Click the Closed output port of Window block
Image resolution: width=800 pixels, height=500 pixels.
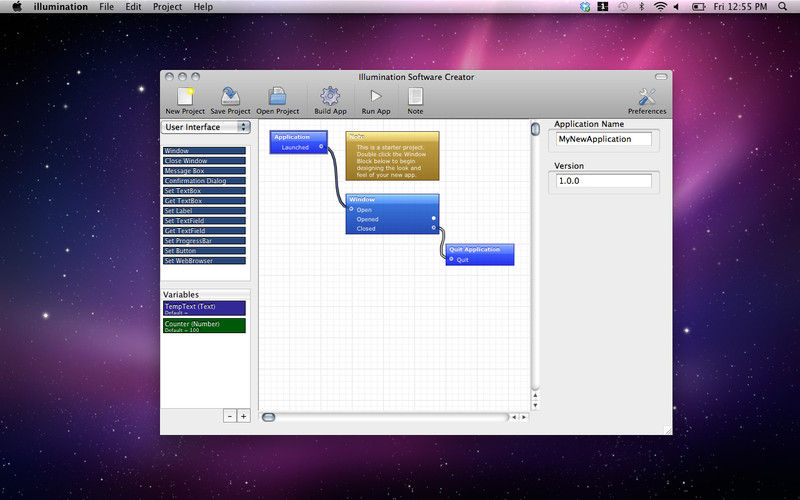[x=434, y=228]
